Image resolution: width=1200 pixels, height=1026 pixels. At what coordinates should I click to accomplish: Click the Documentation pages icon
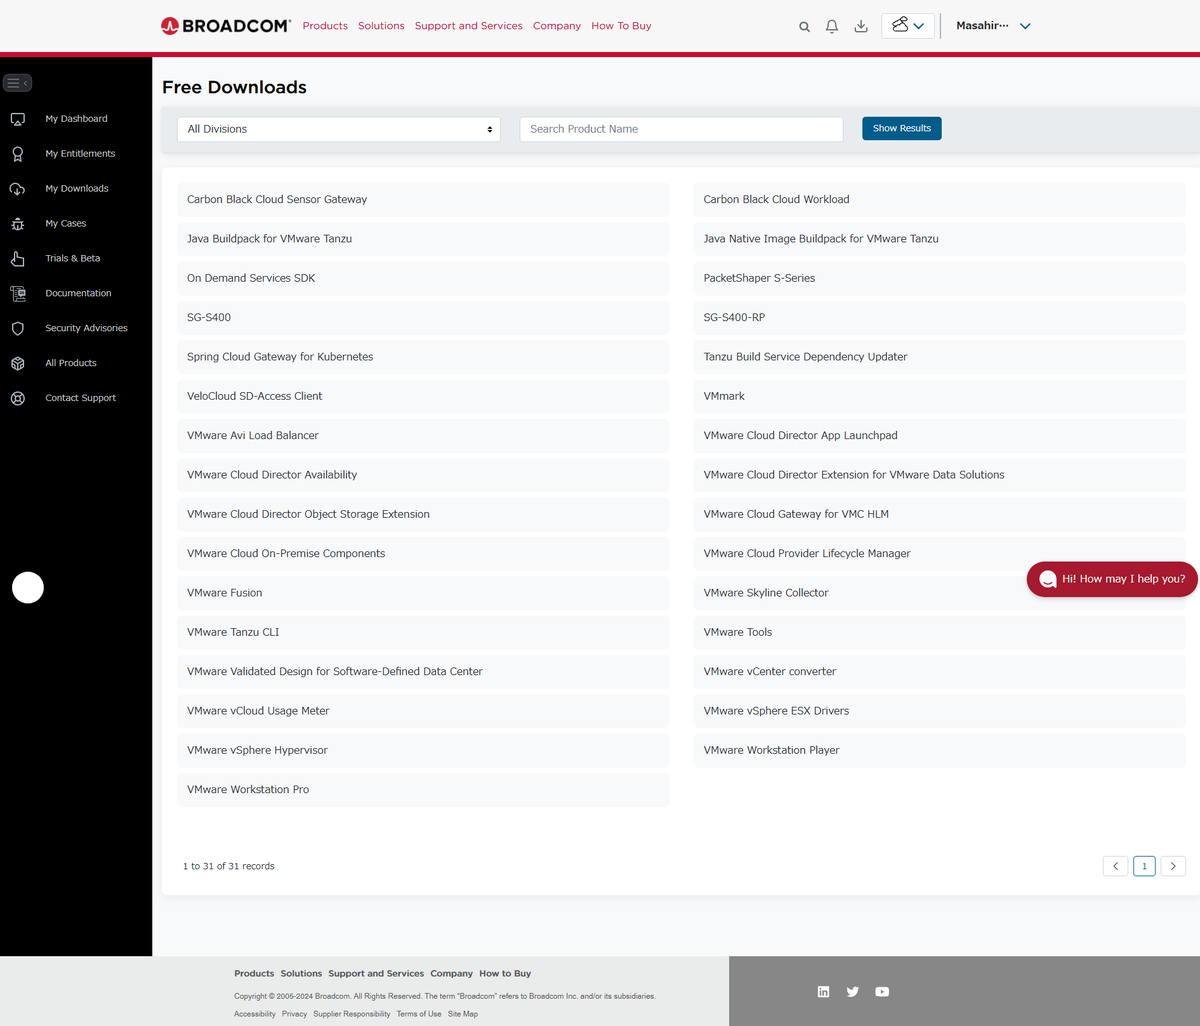[x=18, y=294]
